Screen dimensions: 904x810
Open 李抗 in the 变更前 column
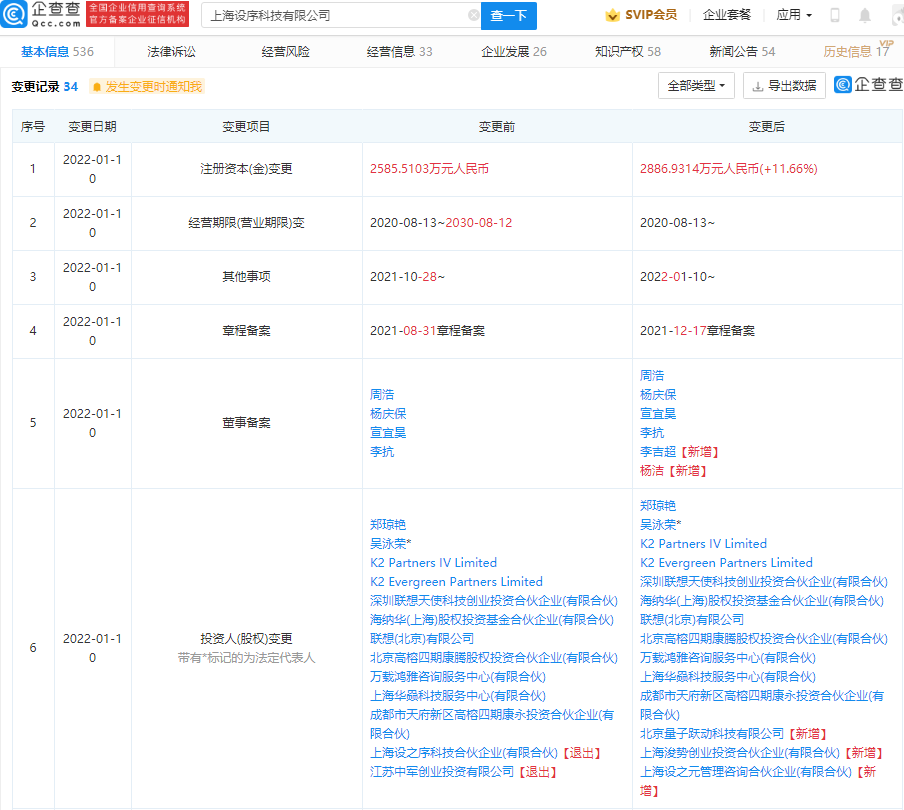tap(382, 452)
